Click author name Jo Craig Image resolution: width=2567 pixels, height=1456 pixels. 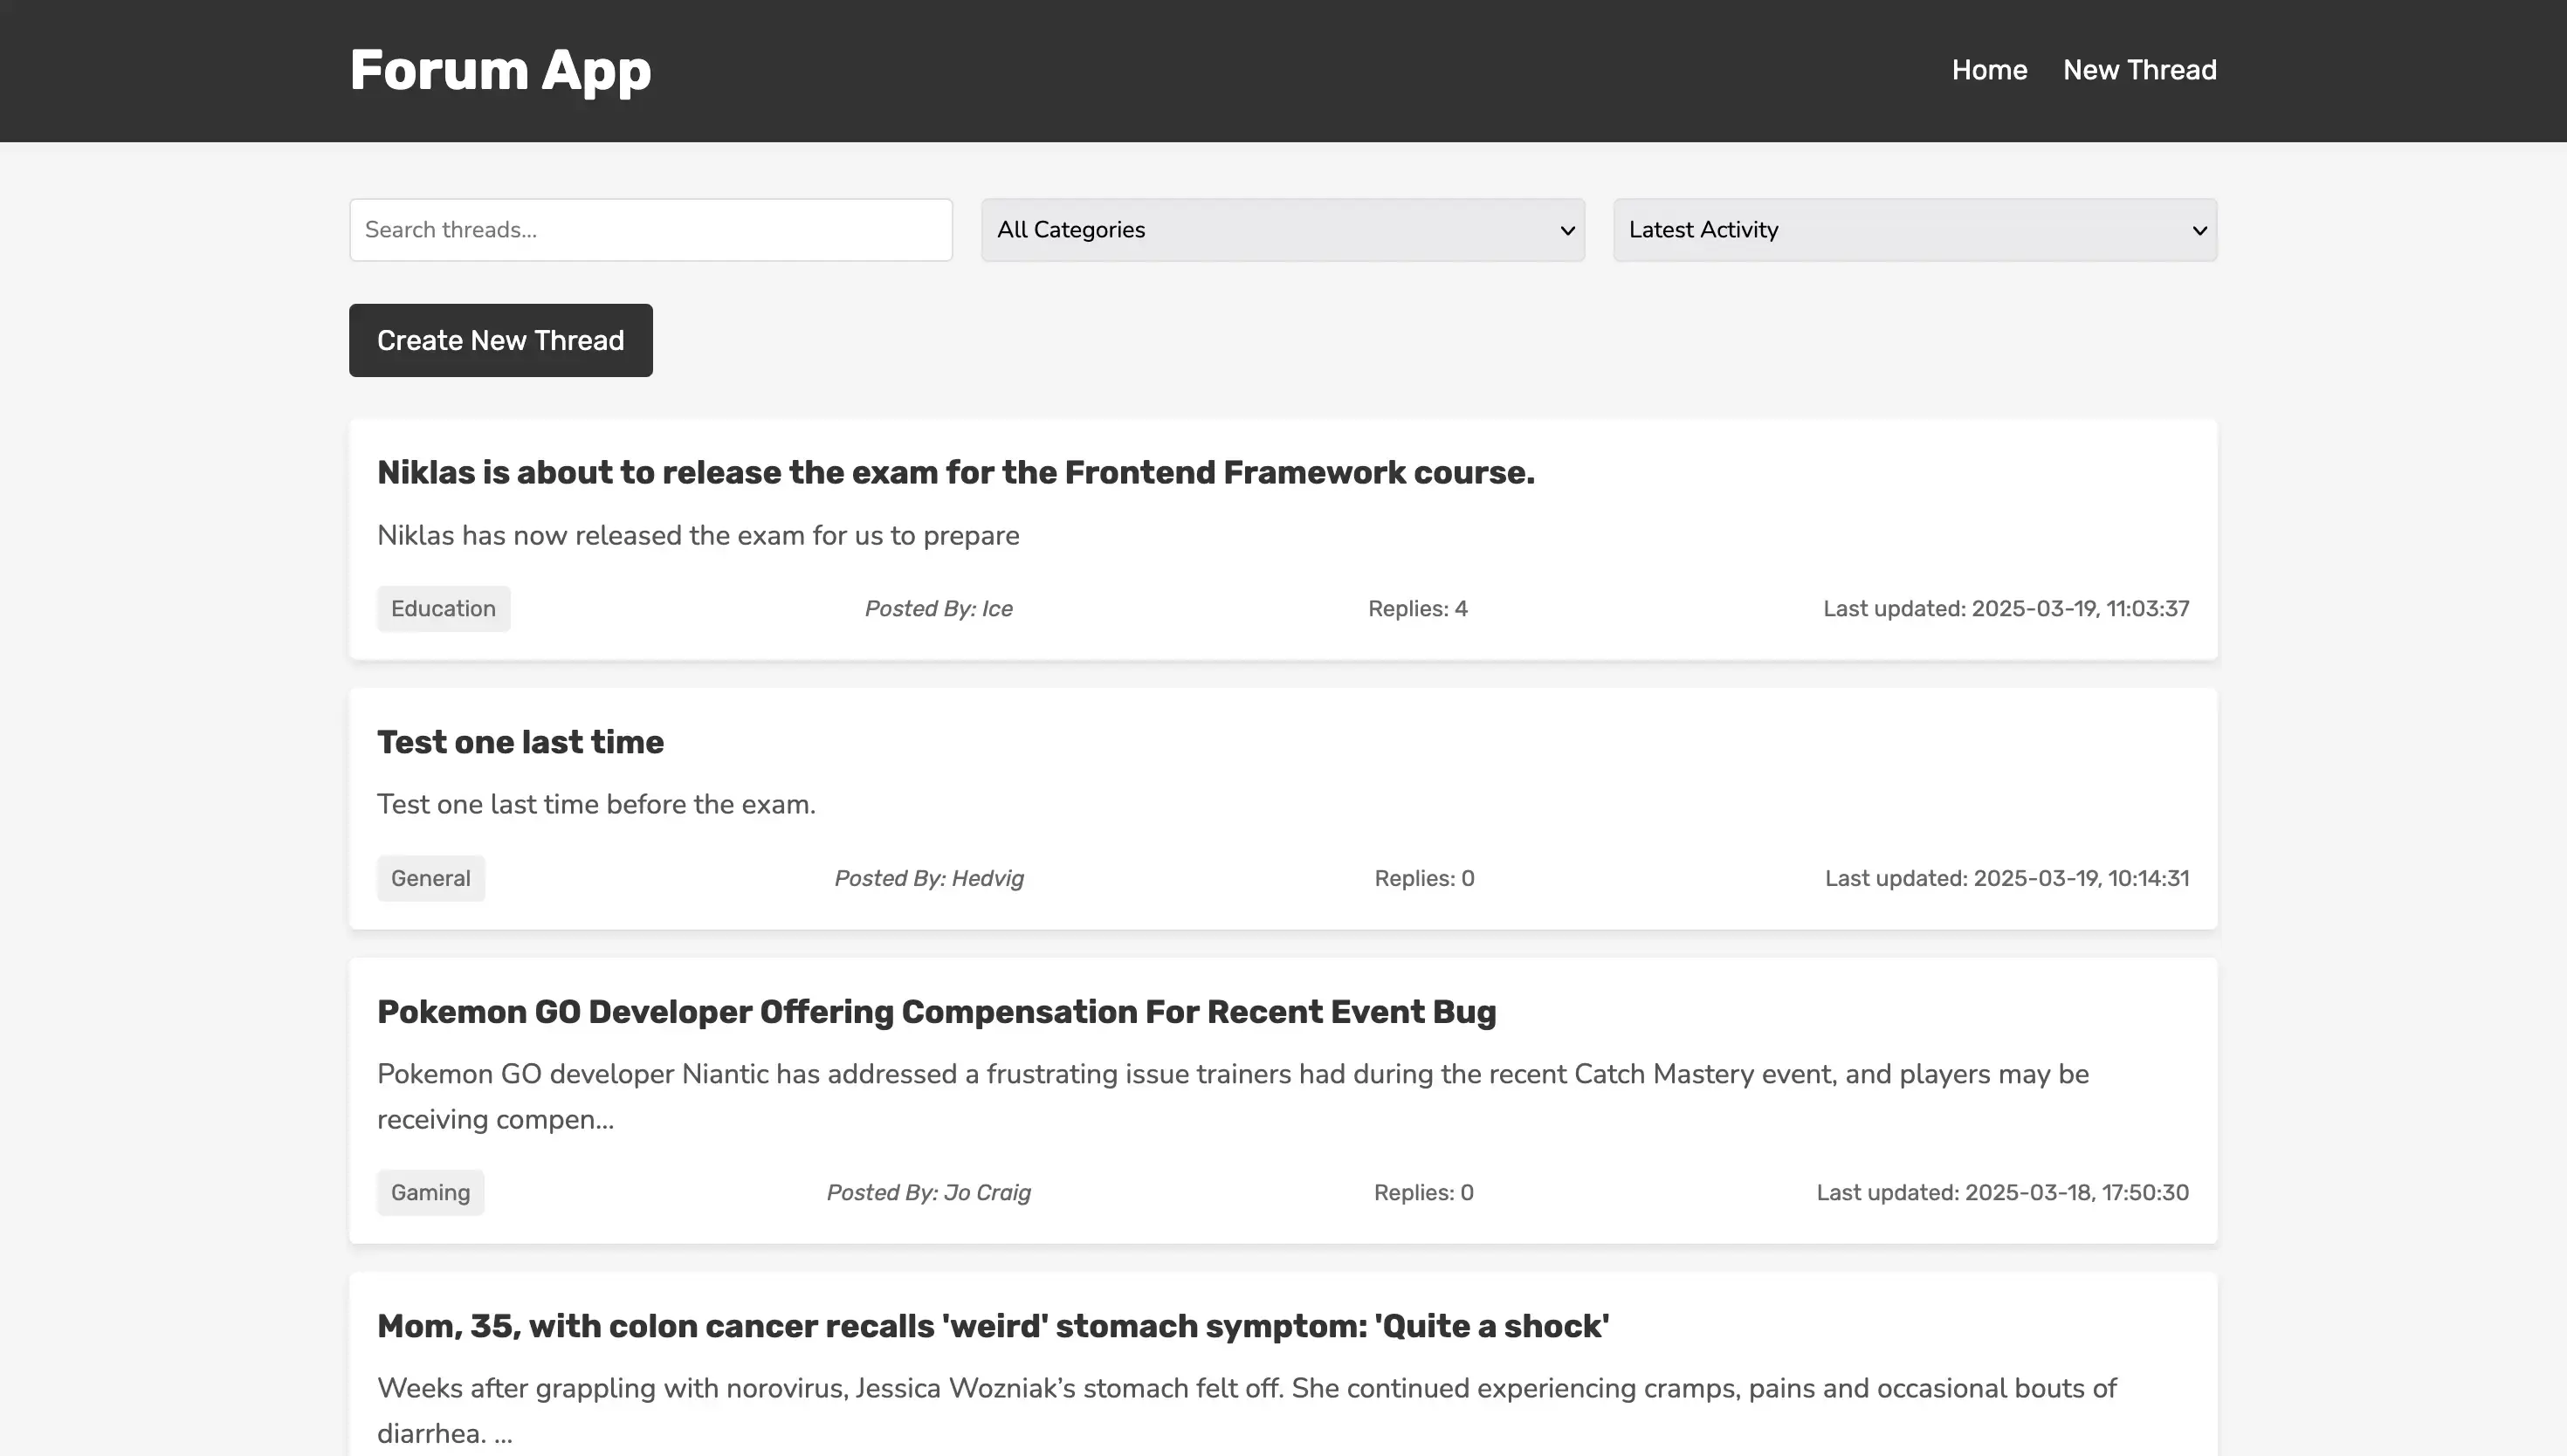point(928,1192)
